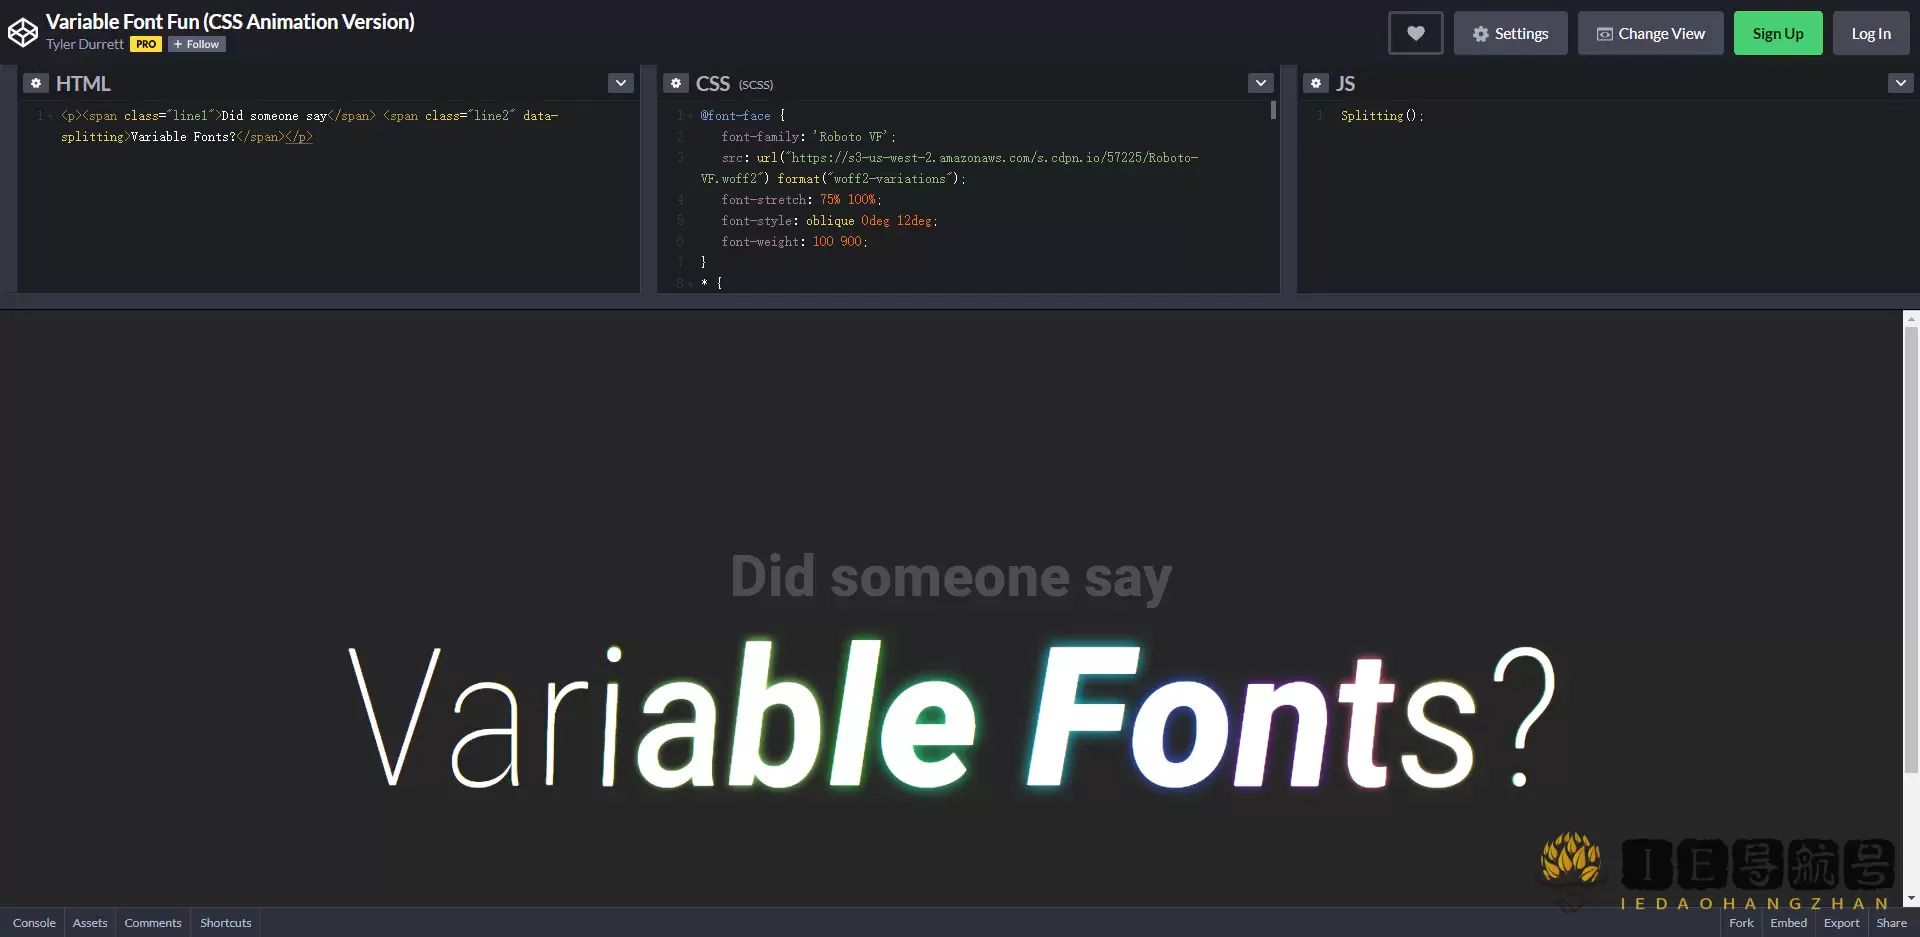Open the Comments panel
The image size is (1920, 937).
pos(153,923)
